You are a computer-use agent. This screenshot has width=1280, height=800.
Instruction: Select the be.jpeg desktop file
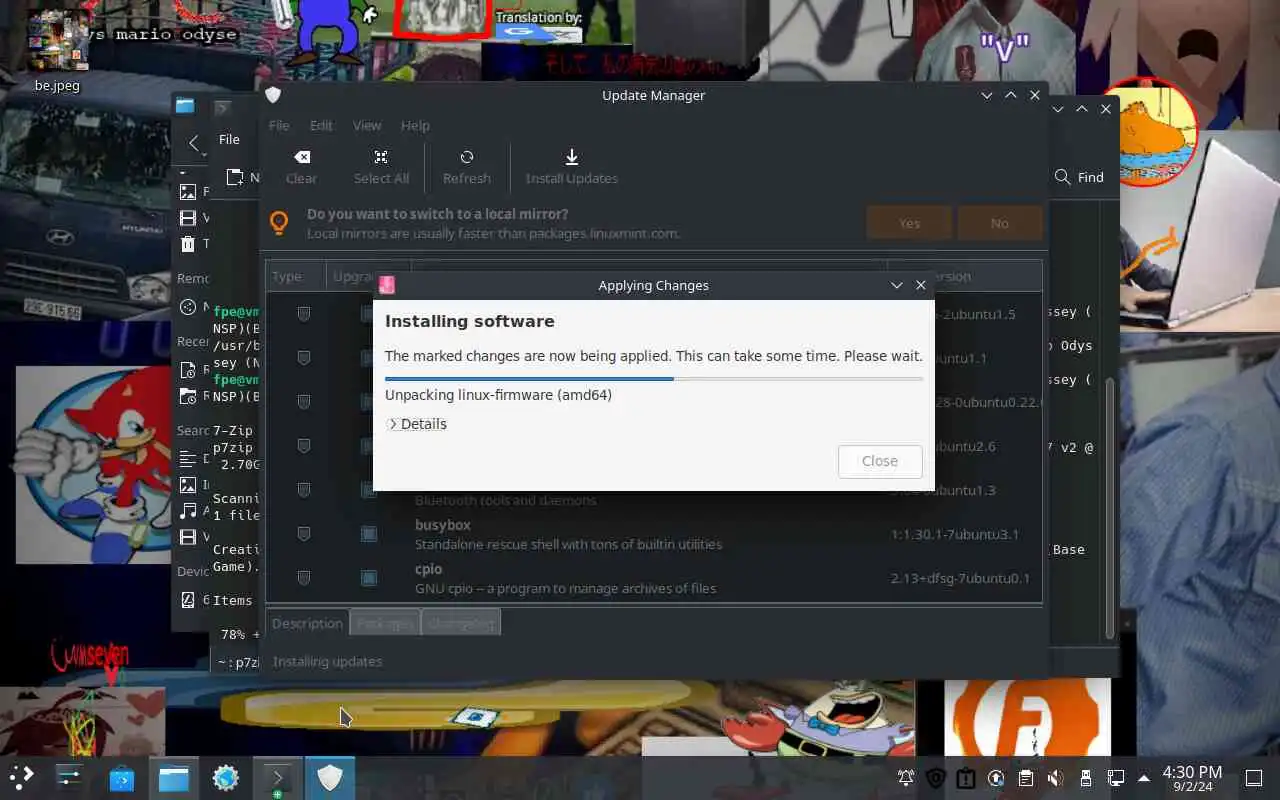click(x=57, y=50)
